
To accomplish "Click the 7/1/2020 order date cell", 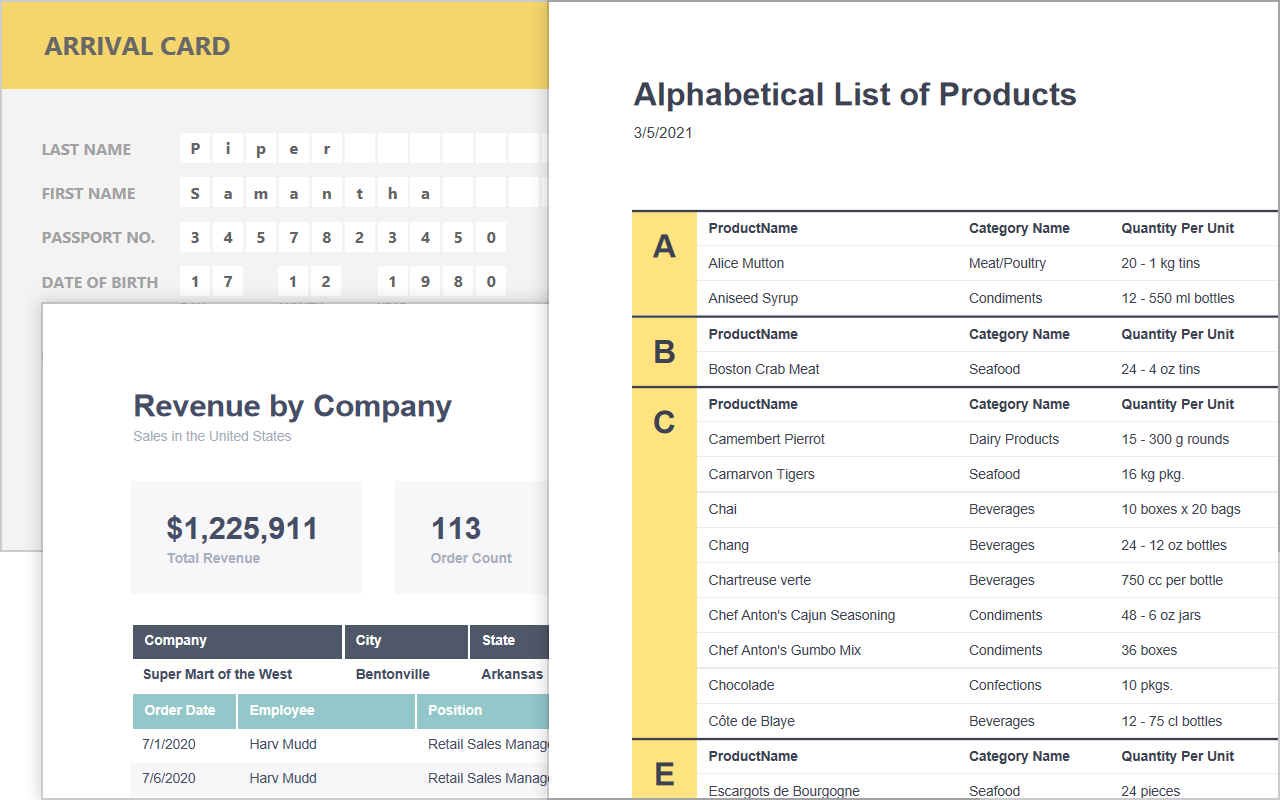I will tap(168, 745).
